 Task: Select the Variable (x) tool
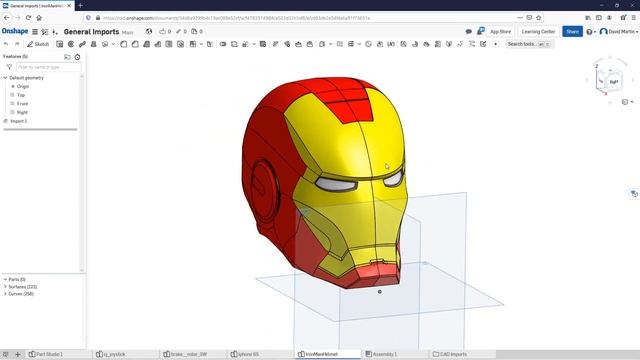391,44
